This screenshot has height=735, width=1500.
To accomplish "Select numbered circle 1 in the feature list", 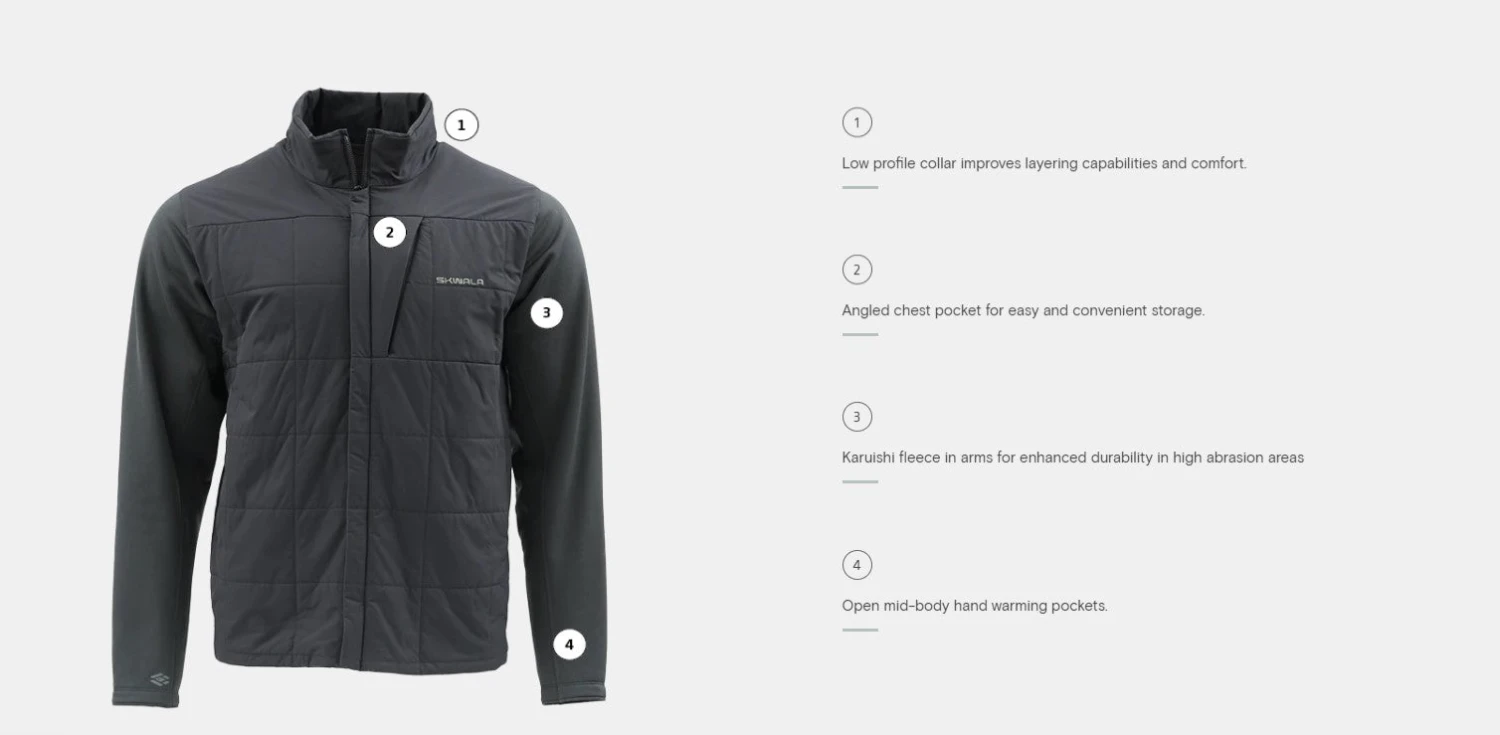I will (x=857, y=123).
